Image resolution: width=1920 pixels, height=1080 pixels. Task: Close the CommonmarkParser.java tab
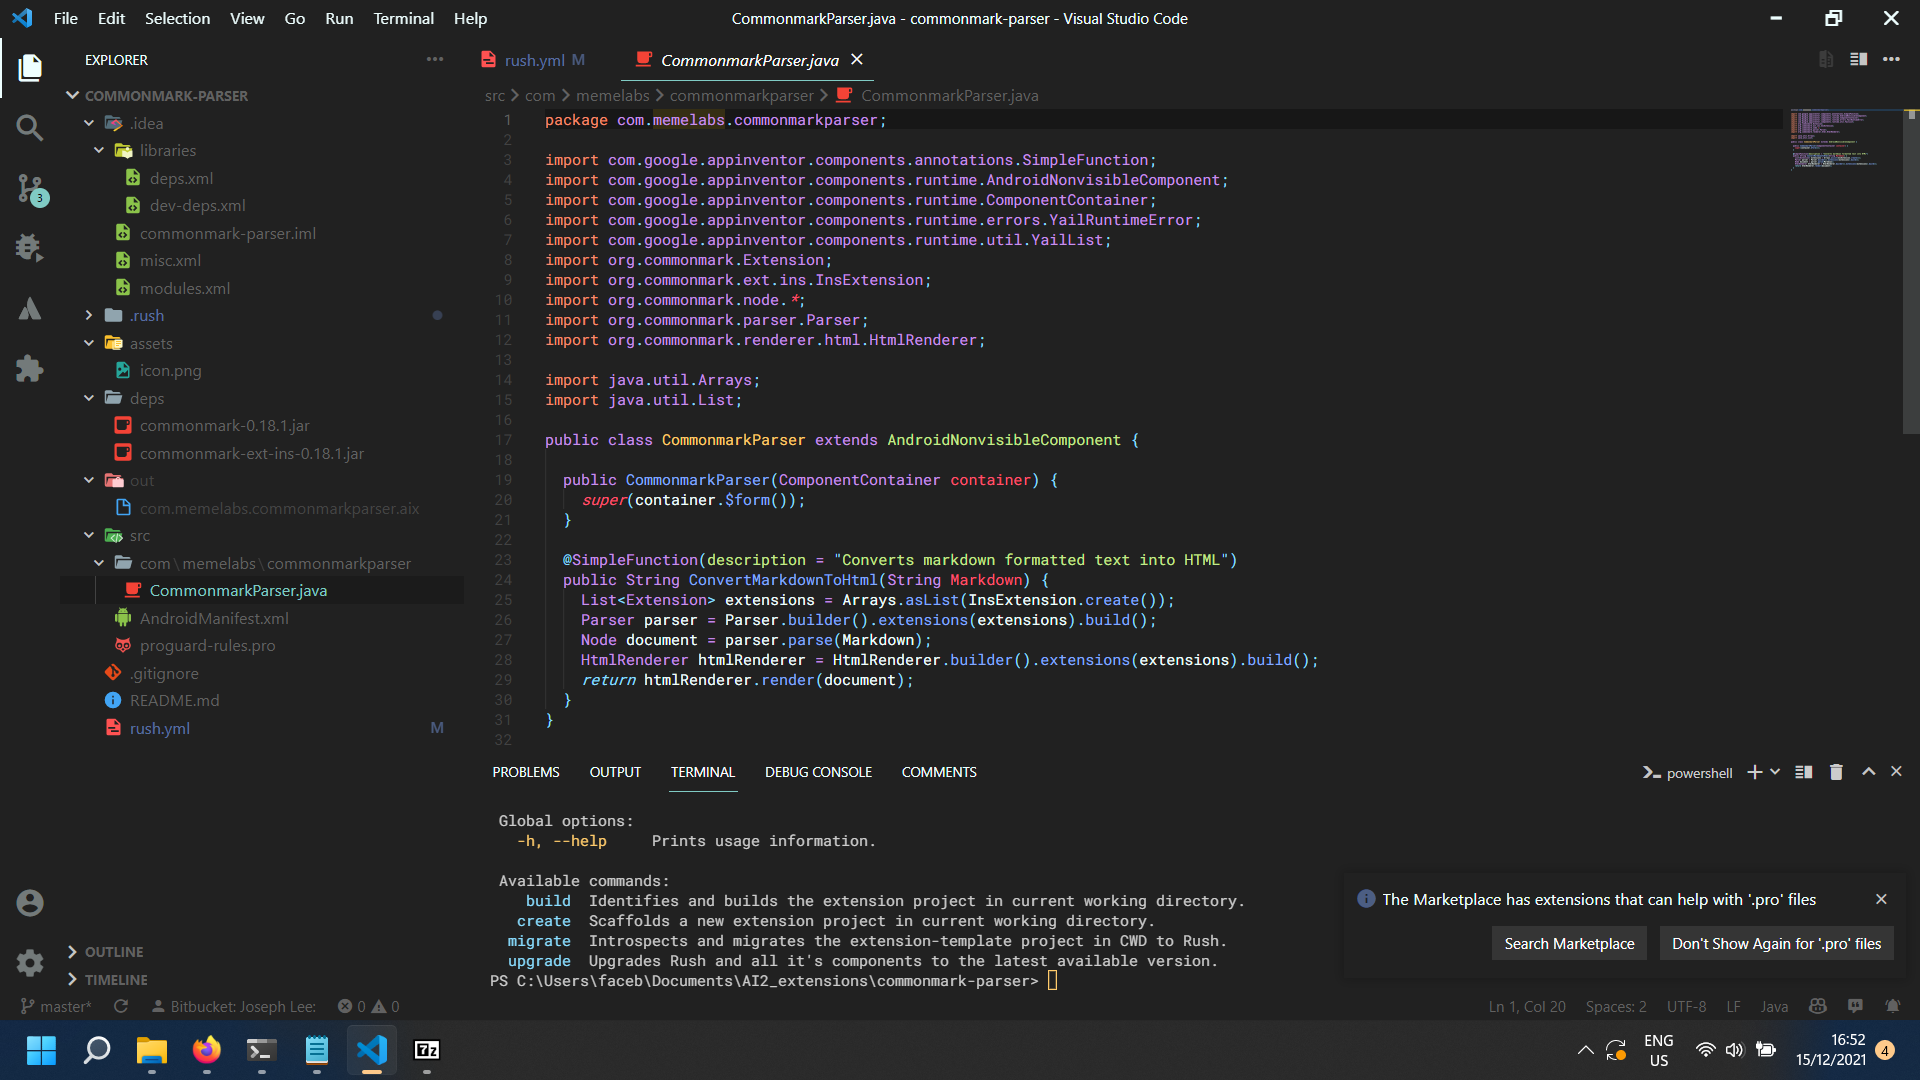coord(857,60)
